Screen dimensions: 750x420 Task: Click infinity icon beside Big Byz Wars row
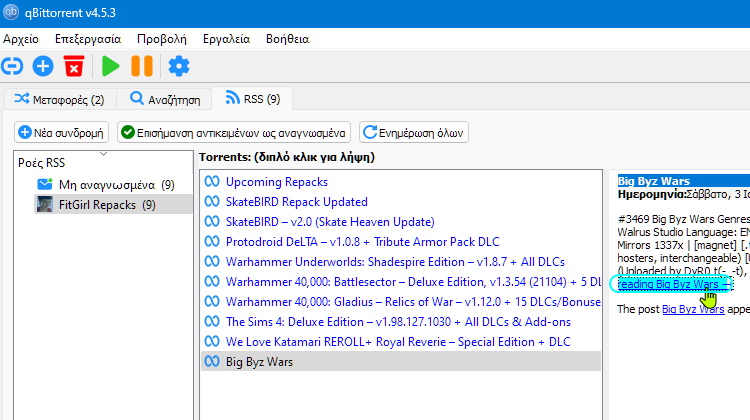[212, 362]
